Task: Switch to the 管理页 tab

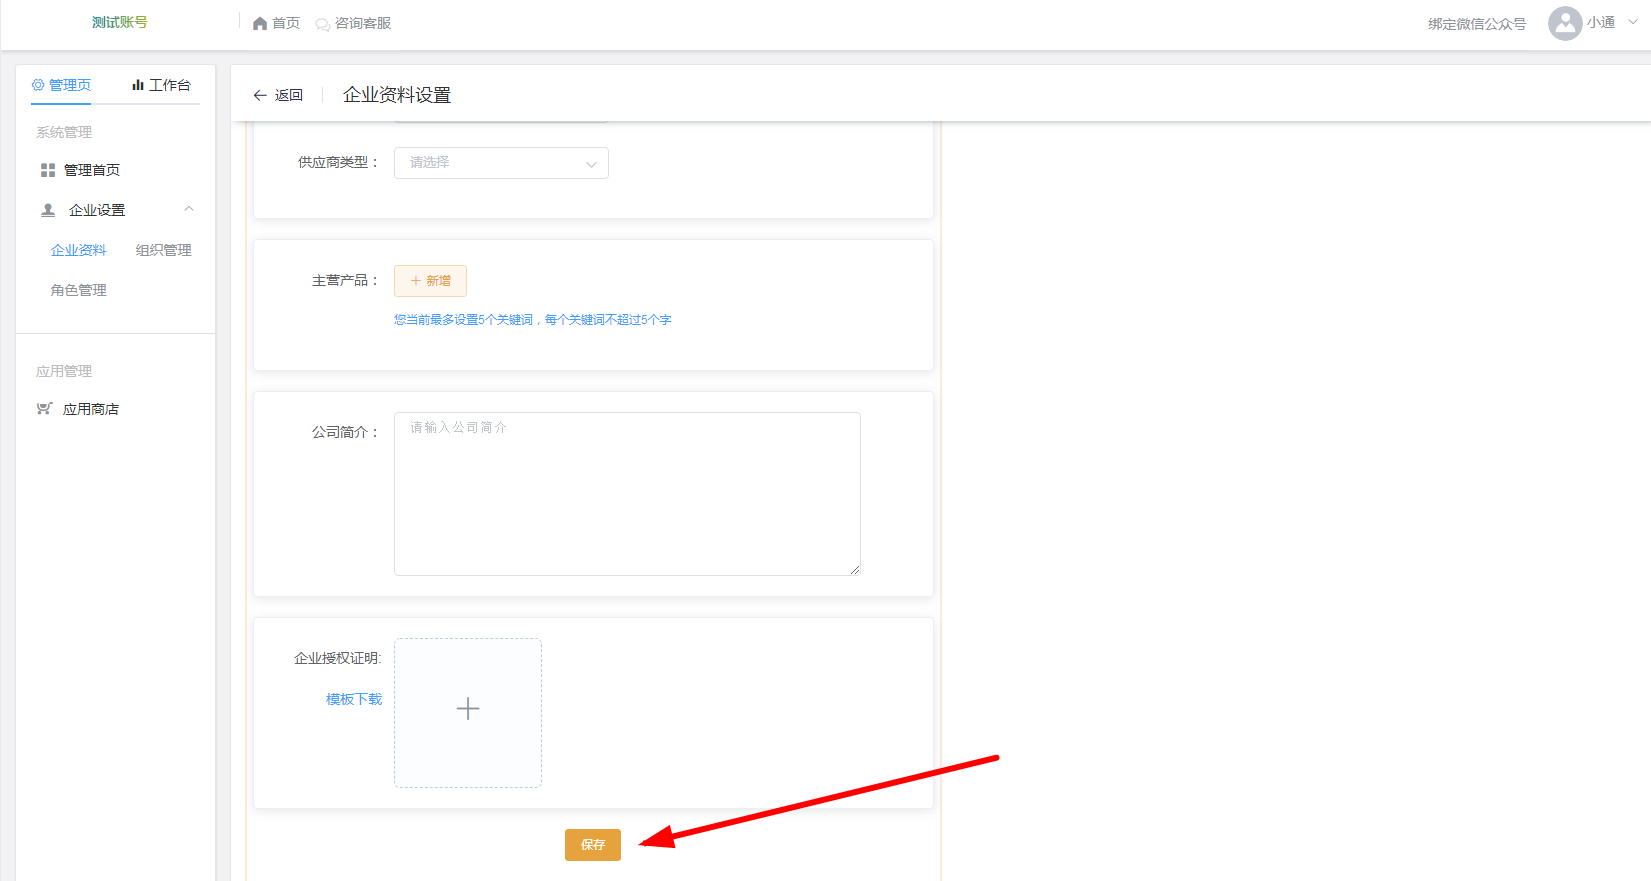Action: (x=62, y=85)
